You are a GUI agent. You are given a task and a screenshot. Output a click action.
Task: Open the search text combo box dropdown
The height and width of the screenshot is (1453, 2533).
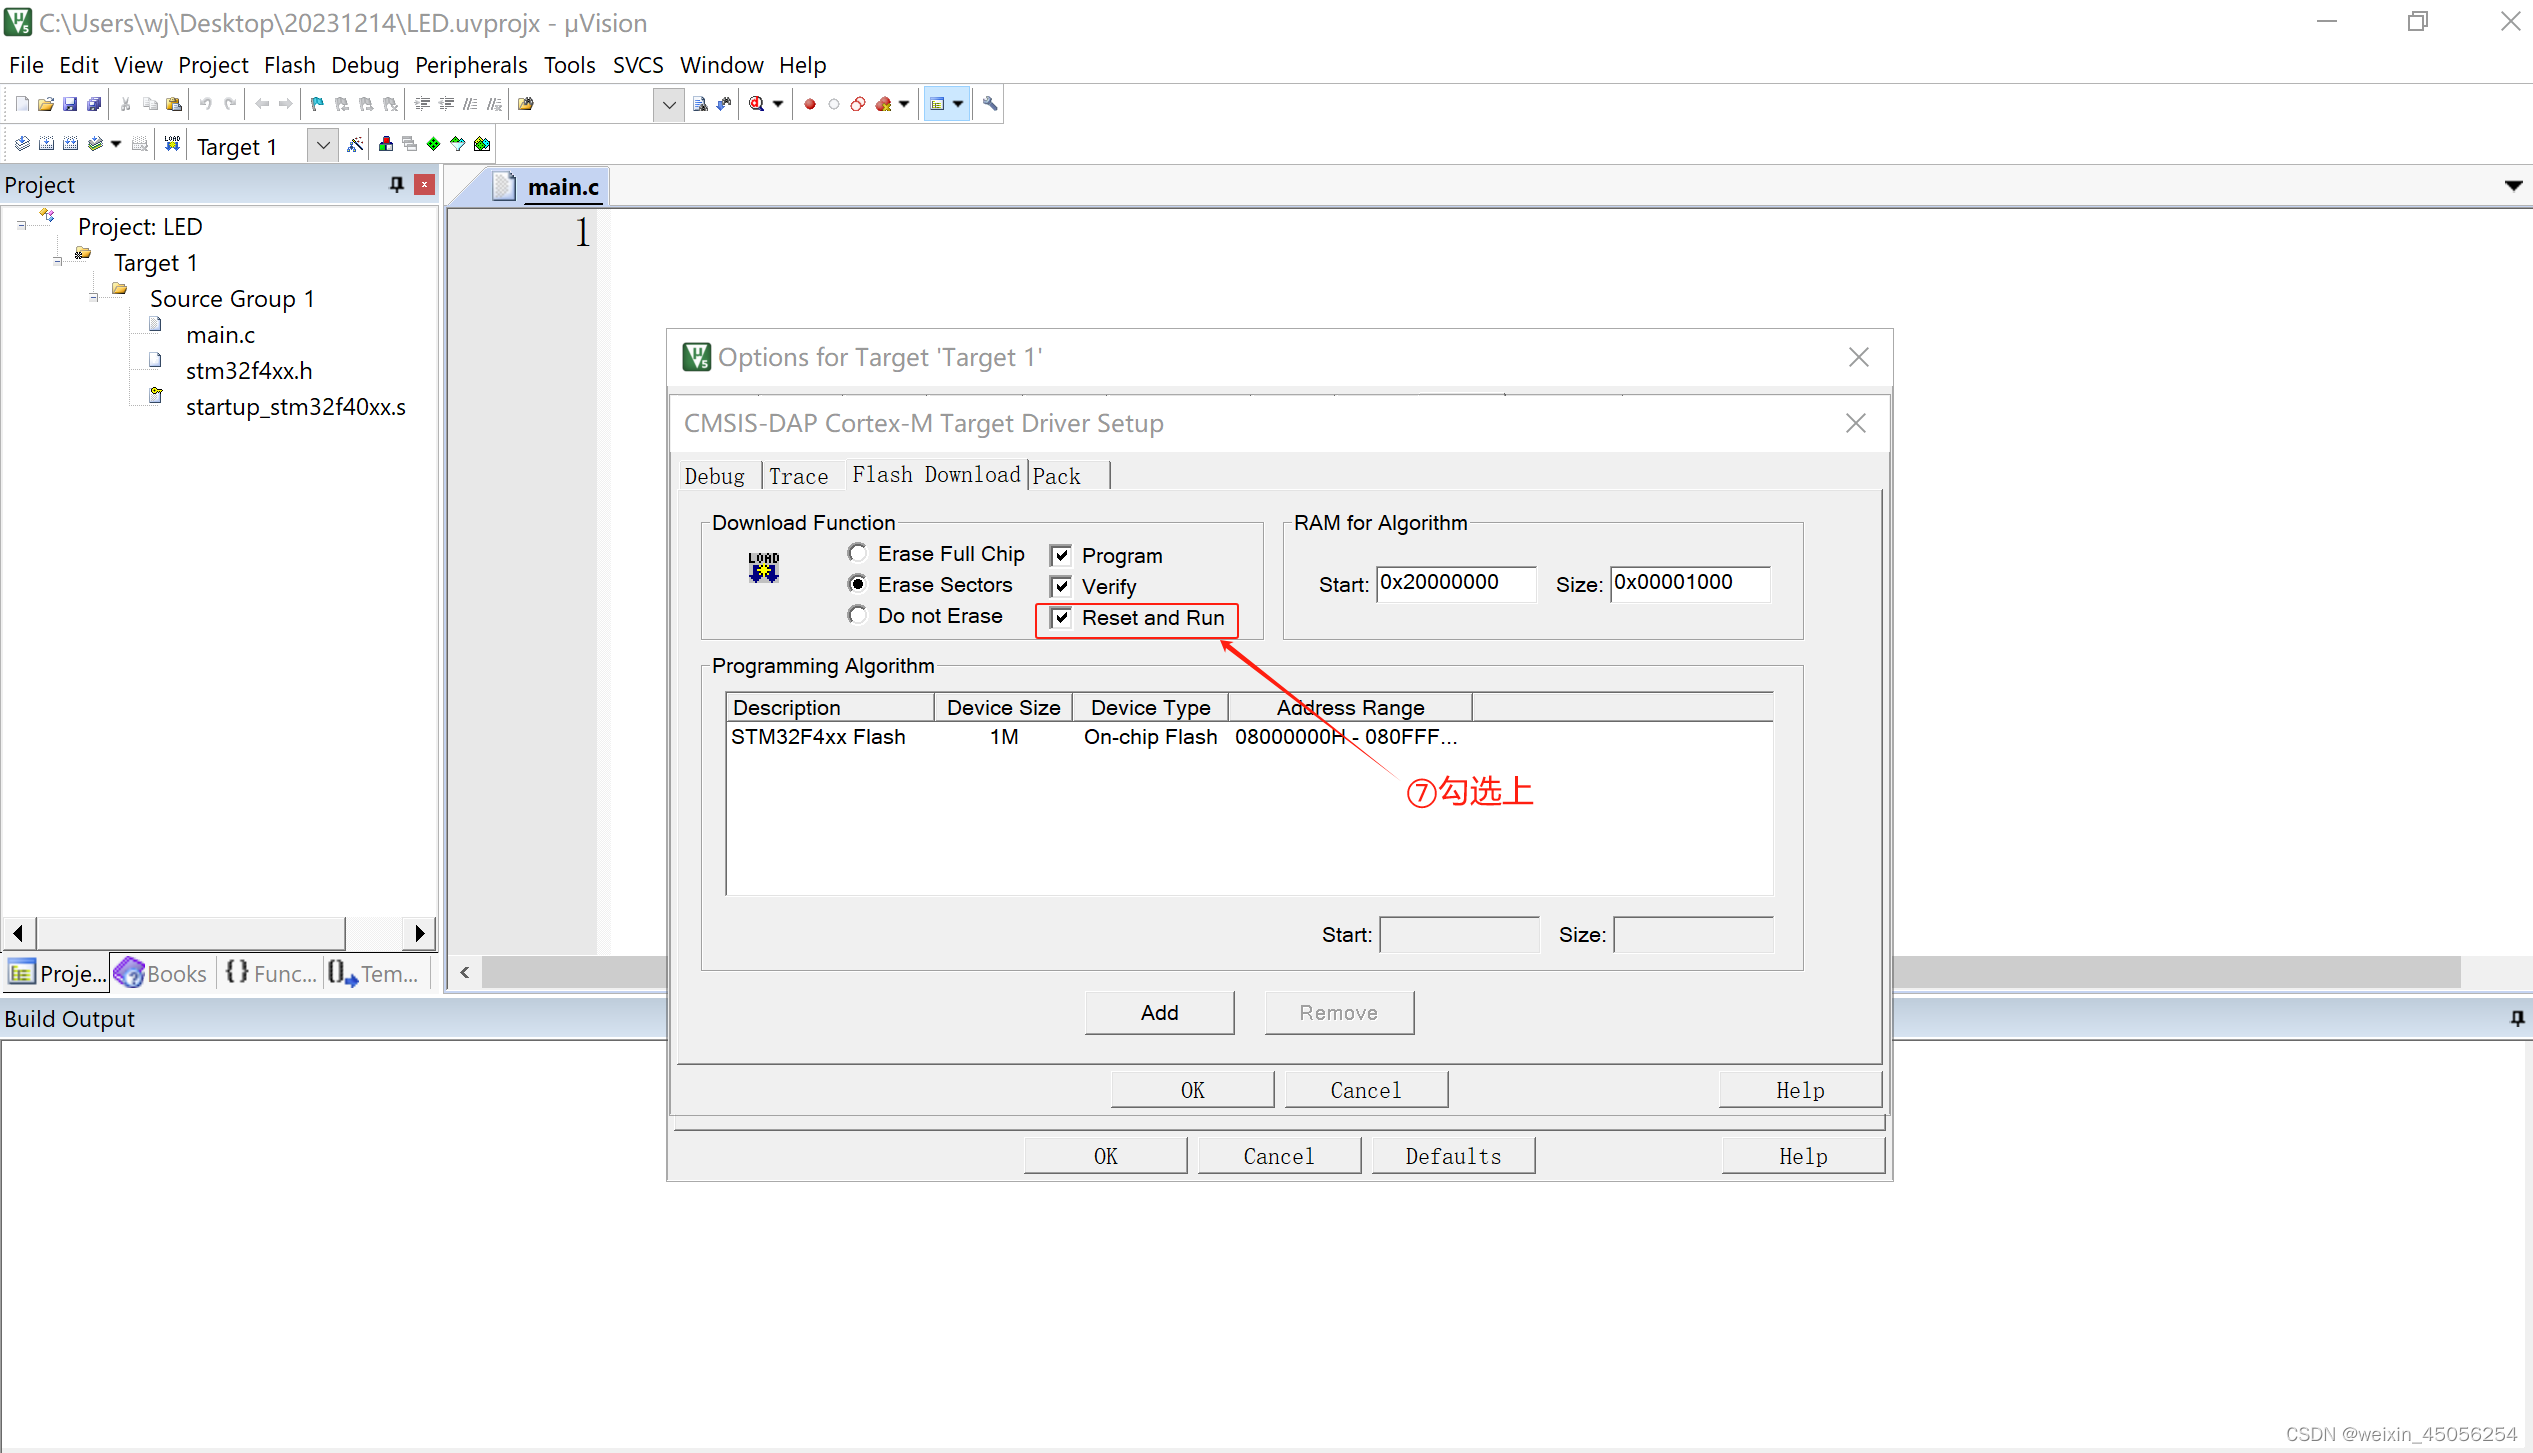[x=668, y=104]
